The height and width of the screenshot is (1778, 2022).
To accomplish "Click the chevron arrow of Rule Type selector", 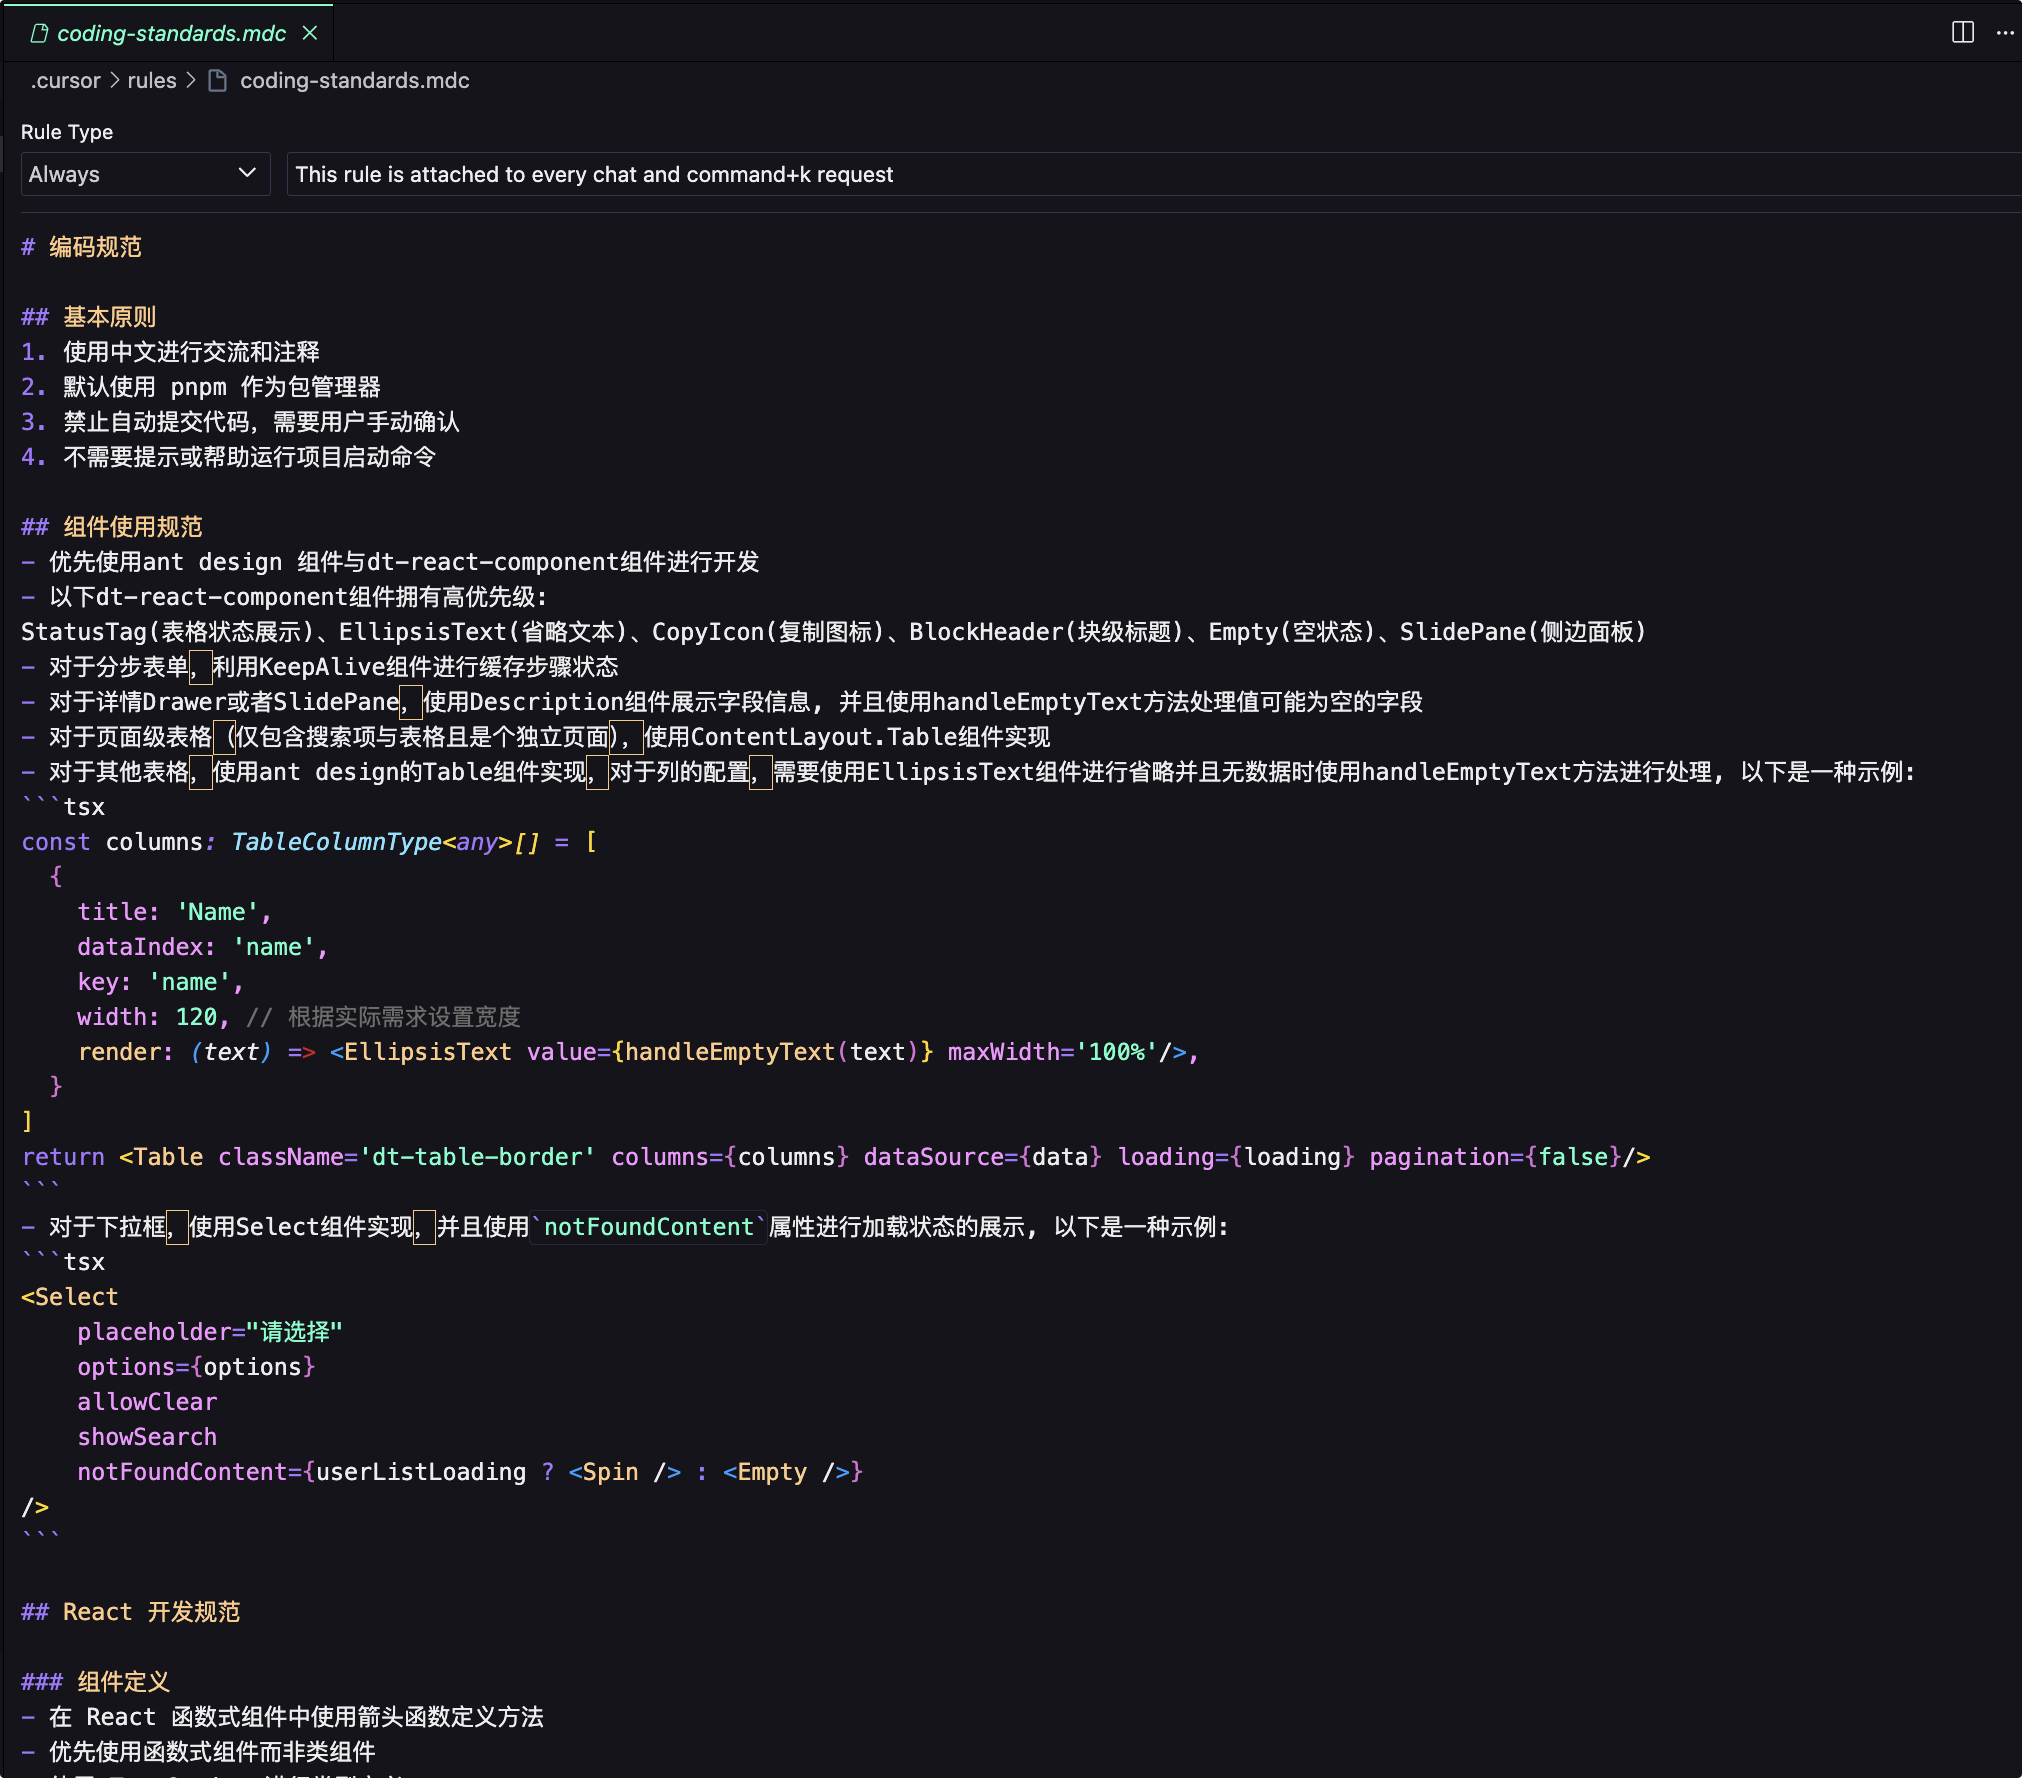I will point(247,173).
